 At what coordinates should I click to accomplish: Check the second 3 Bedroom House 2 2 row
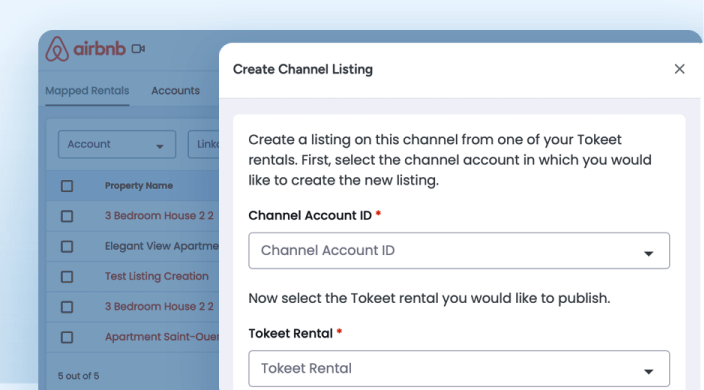click(67, 307)
